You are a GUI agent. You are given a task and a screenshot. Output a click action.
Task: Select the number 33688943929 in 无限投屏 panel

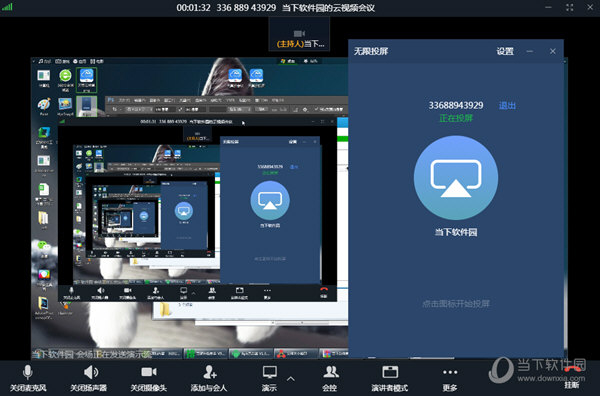[x=456, y=105]
